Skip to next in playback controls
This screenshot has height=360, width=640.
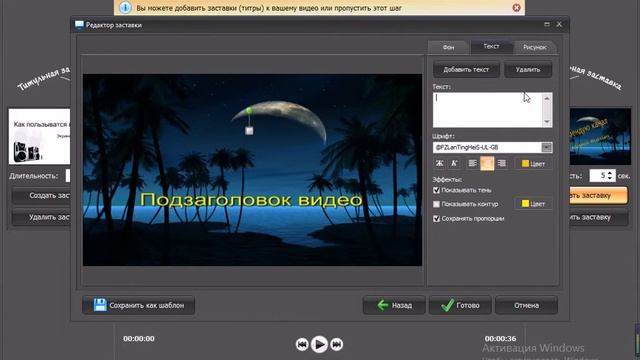336,344
